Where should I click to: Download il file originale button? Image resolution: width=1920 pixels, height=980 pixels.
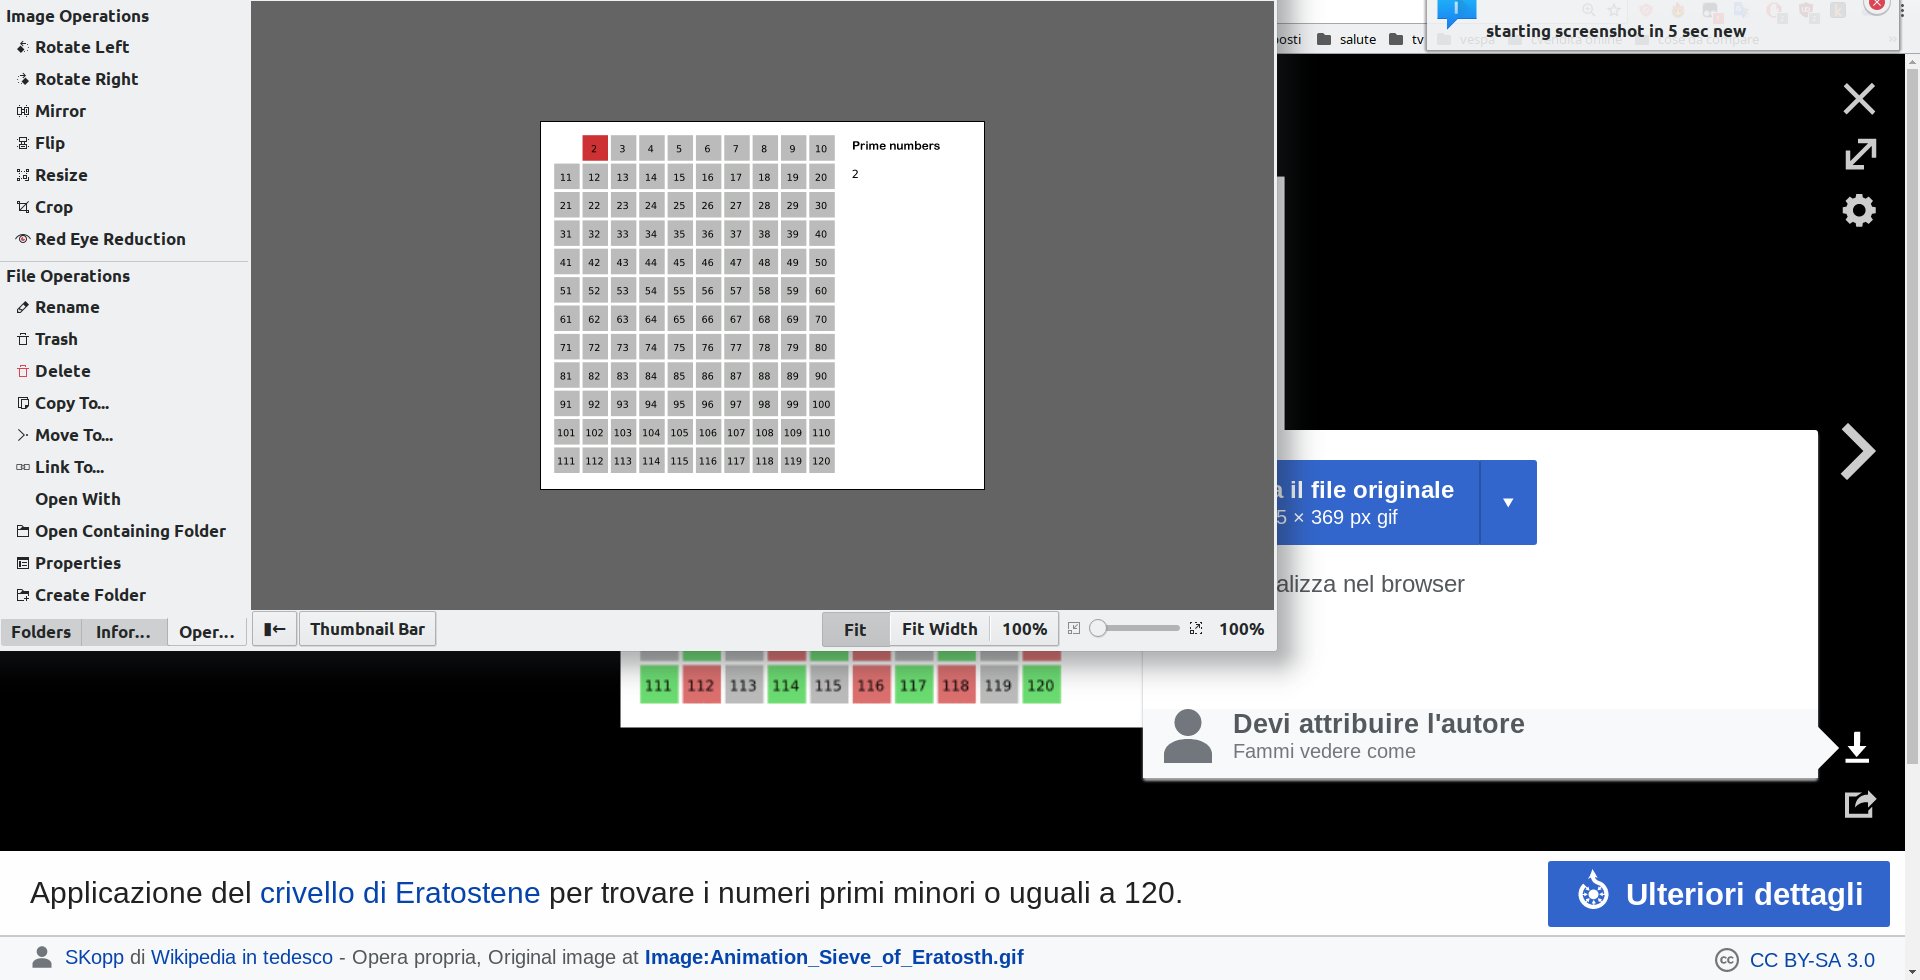[x=1378, y=502]
